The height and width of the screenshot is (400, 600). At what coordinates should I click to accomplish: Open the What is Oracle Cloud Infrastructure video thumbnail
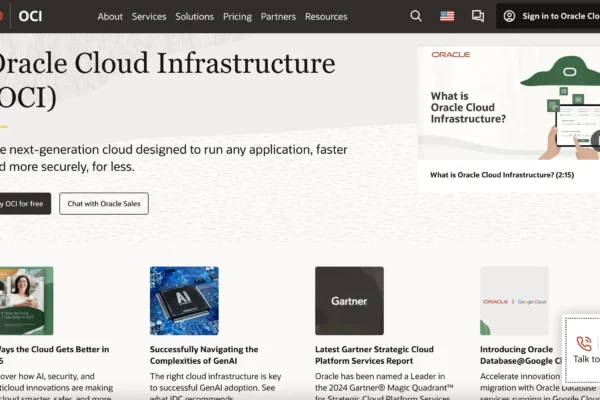point(509,103)
